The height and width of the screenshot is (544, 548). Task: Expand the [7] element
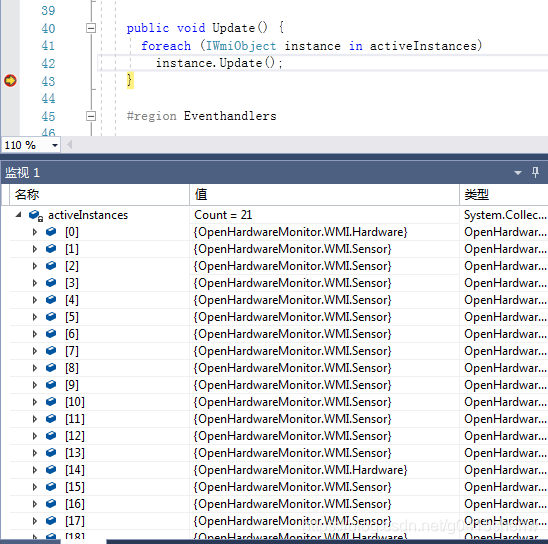click(35, 351)
